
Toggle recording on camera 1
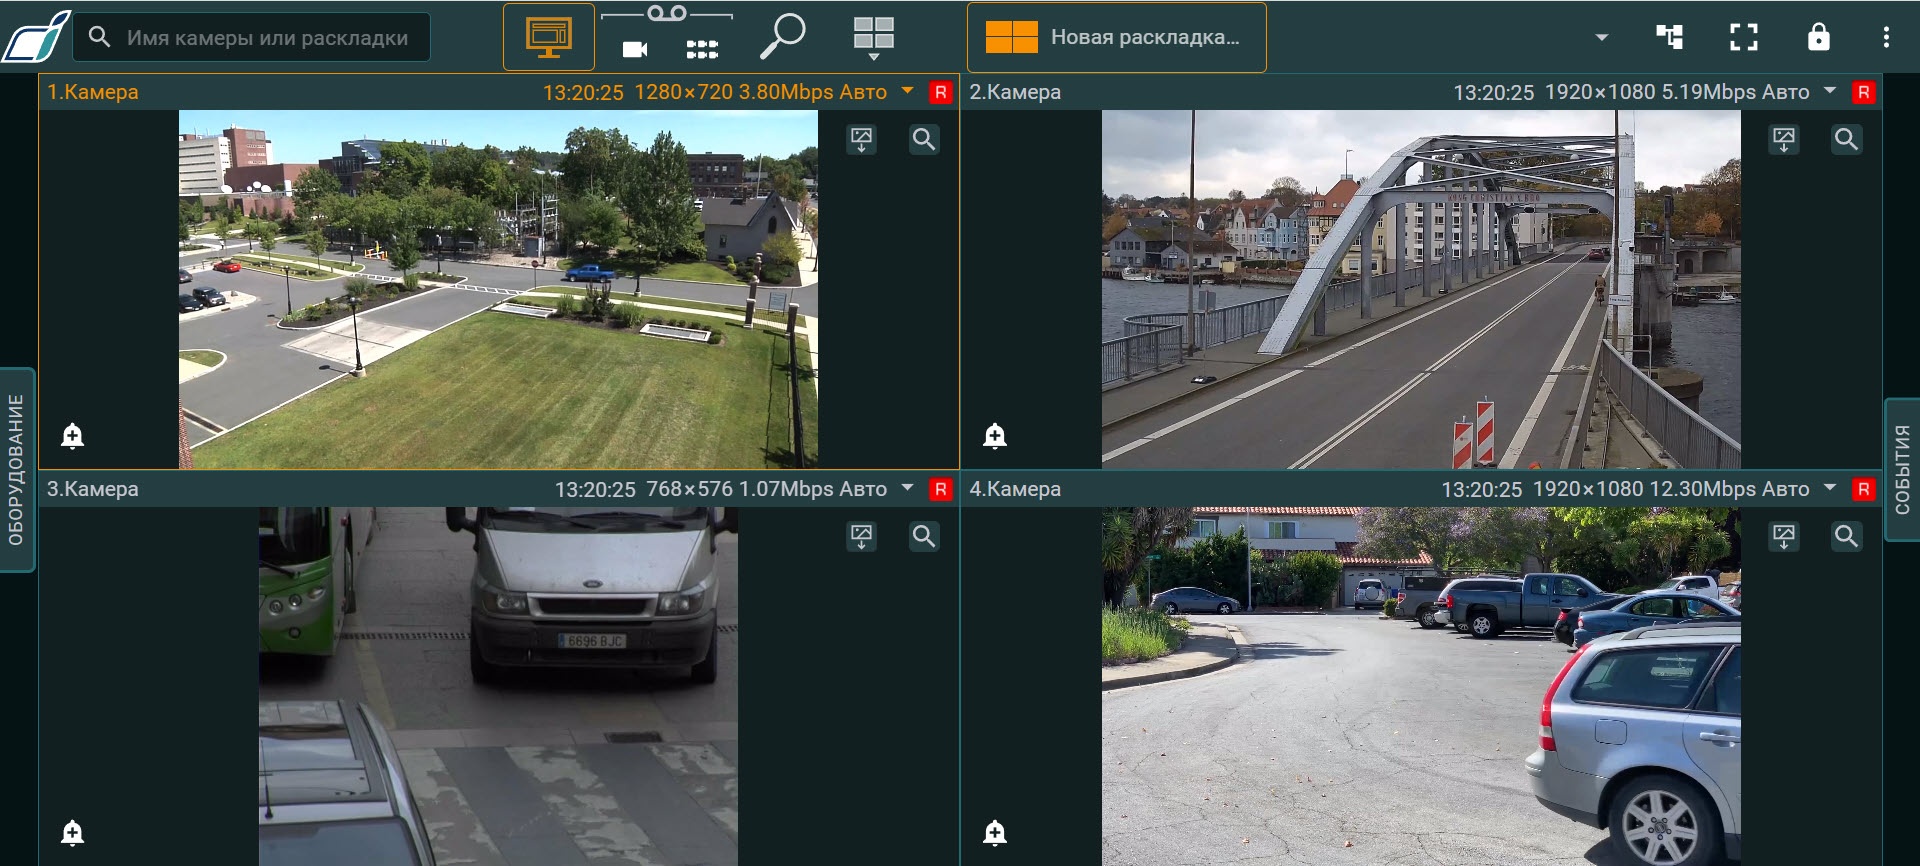940,92
